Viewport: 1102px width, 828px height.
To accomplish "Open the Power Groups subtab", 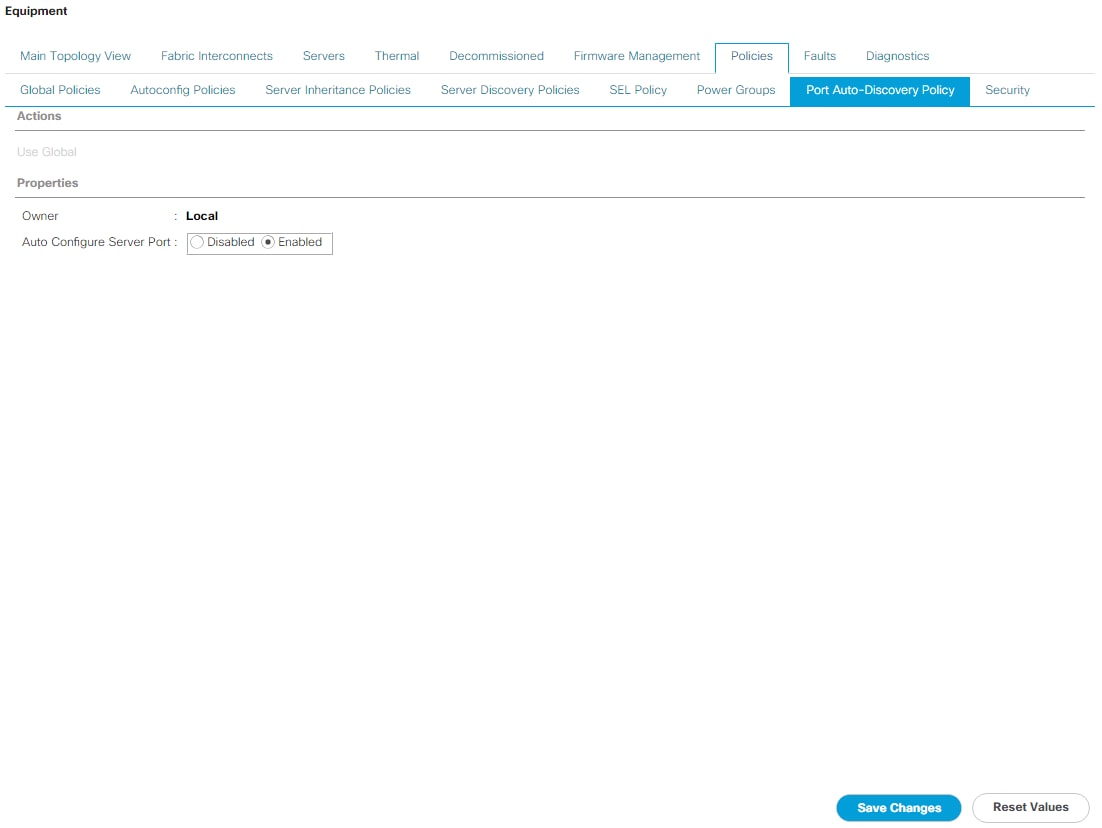I will [736, 91].
